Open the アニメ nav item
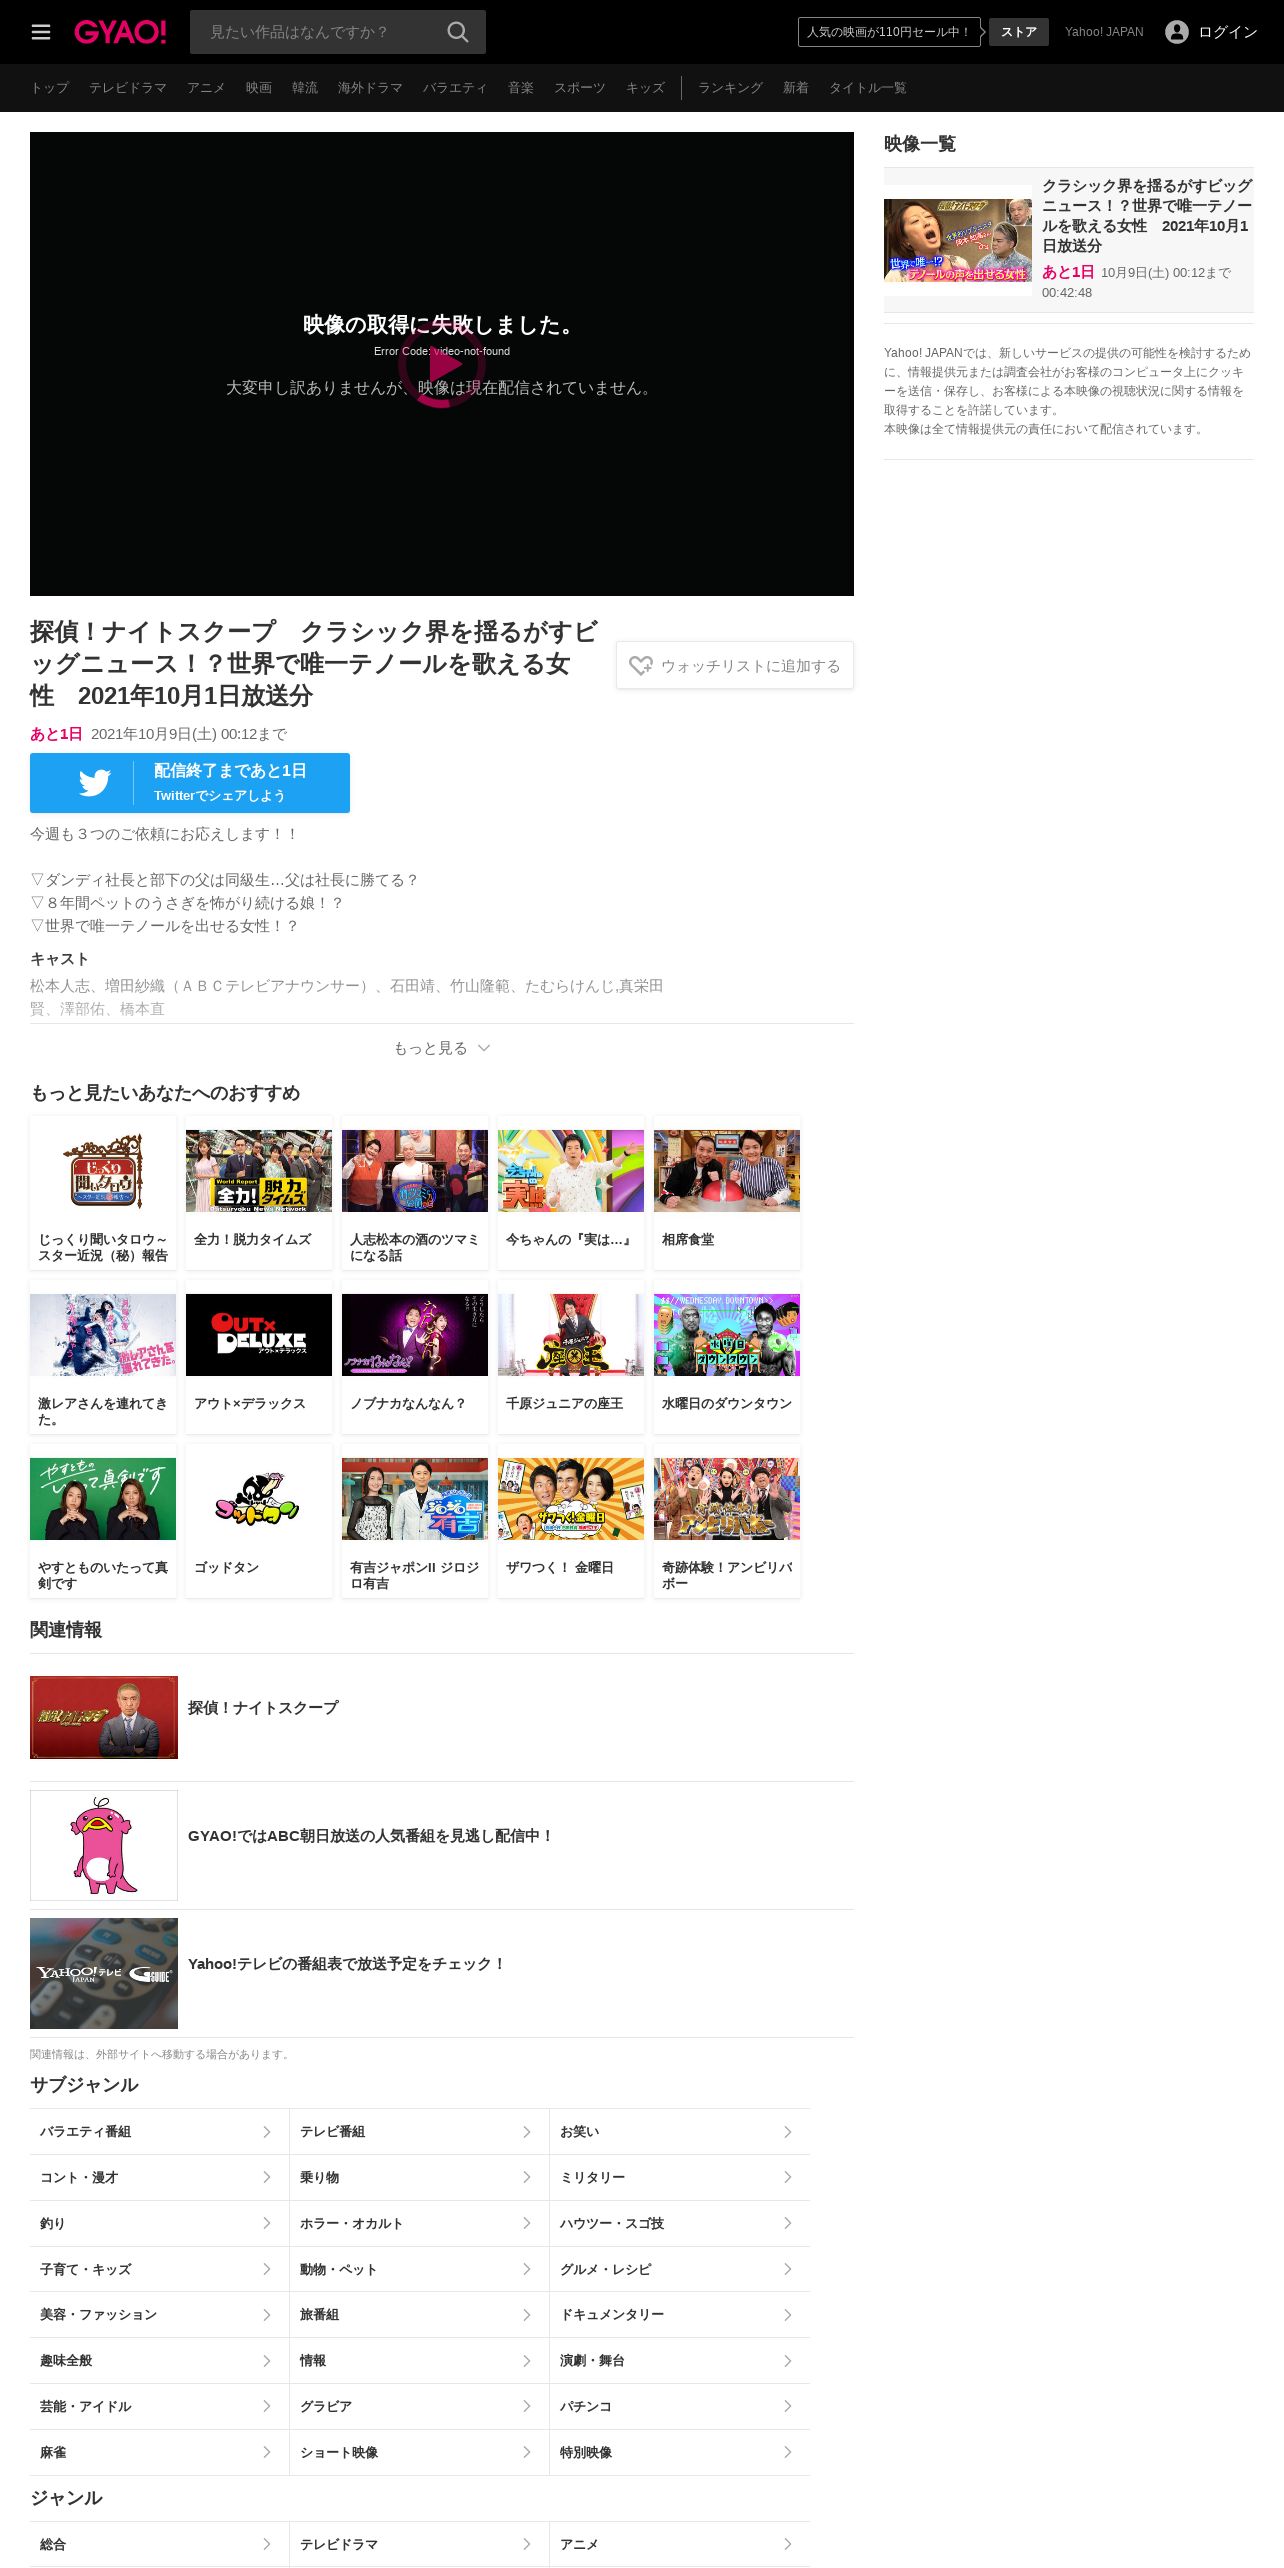The image size is (1284, 2568). [x=206, y=88]
